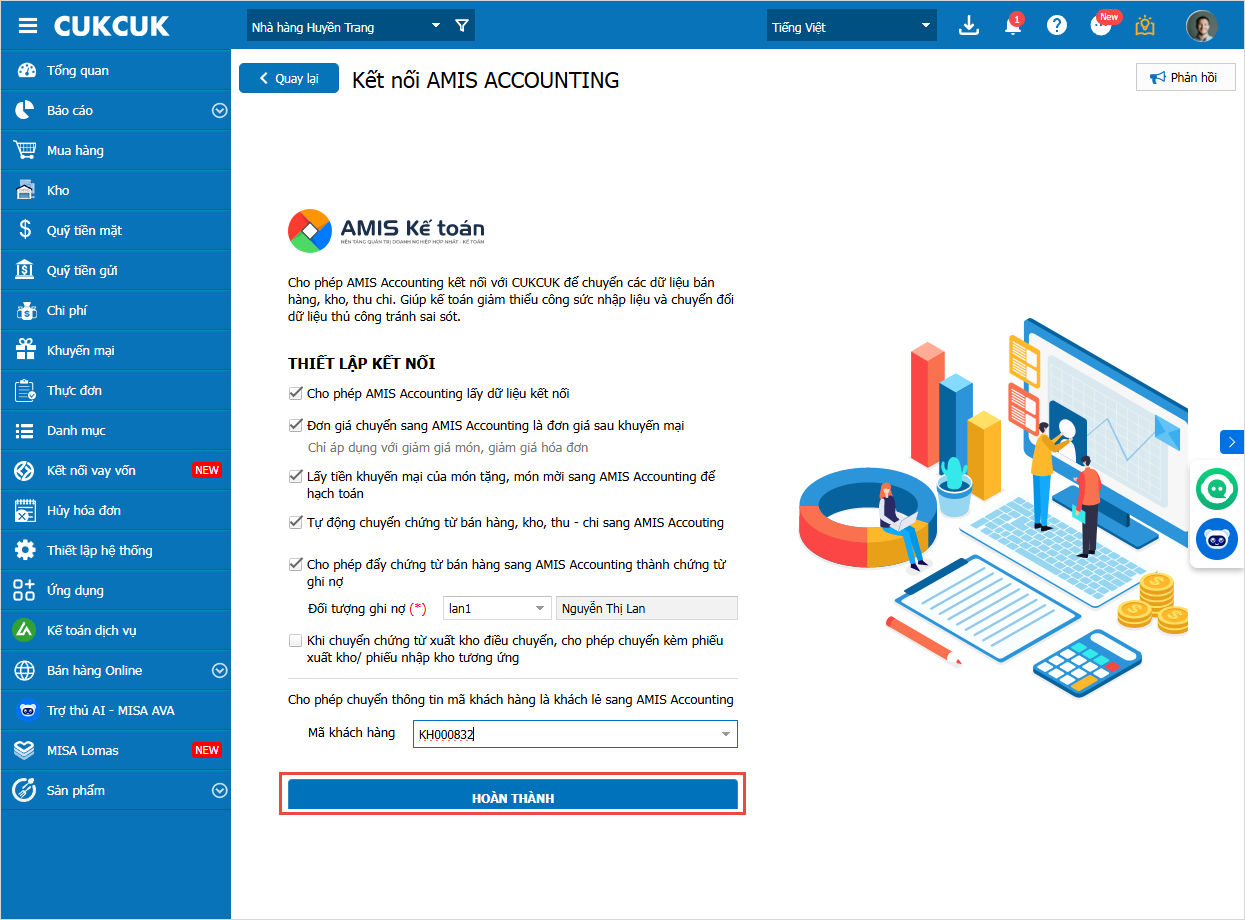Click the AMIS Kế toán logo
The image size is (1245, 920).
[x=387, y=230]
